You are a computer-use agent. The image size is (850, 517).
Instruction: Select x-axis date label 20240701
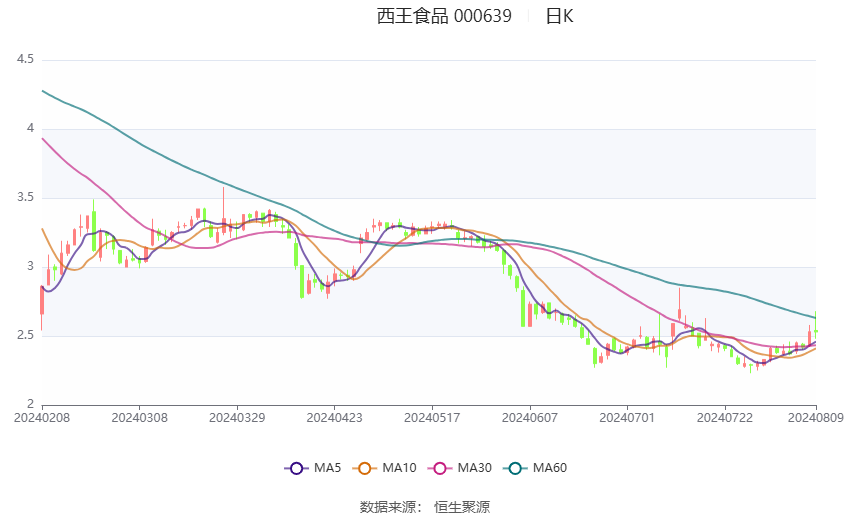point(627,418)
